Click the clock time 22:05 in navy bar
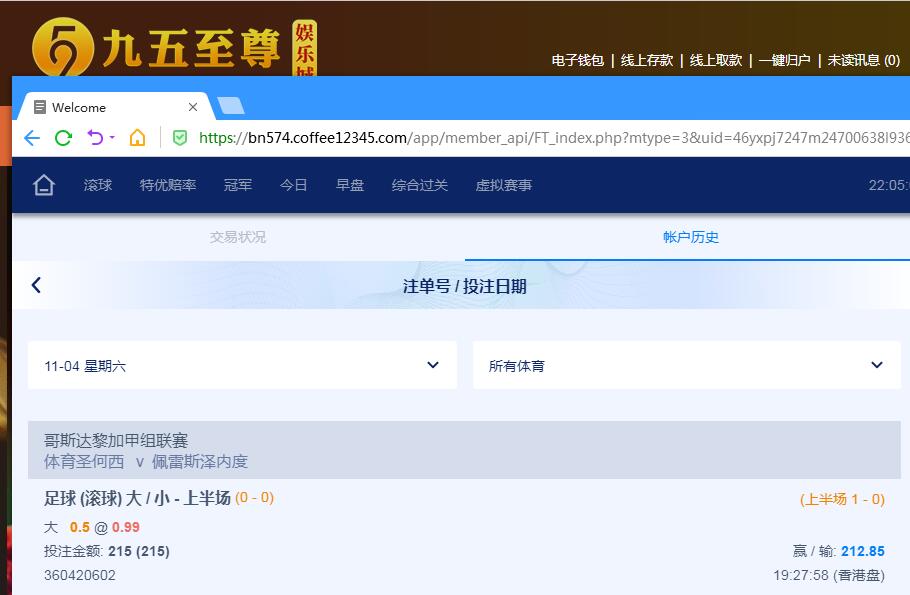Image resolution: width=910 pixels, height=595 pixels. point(889,185)
